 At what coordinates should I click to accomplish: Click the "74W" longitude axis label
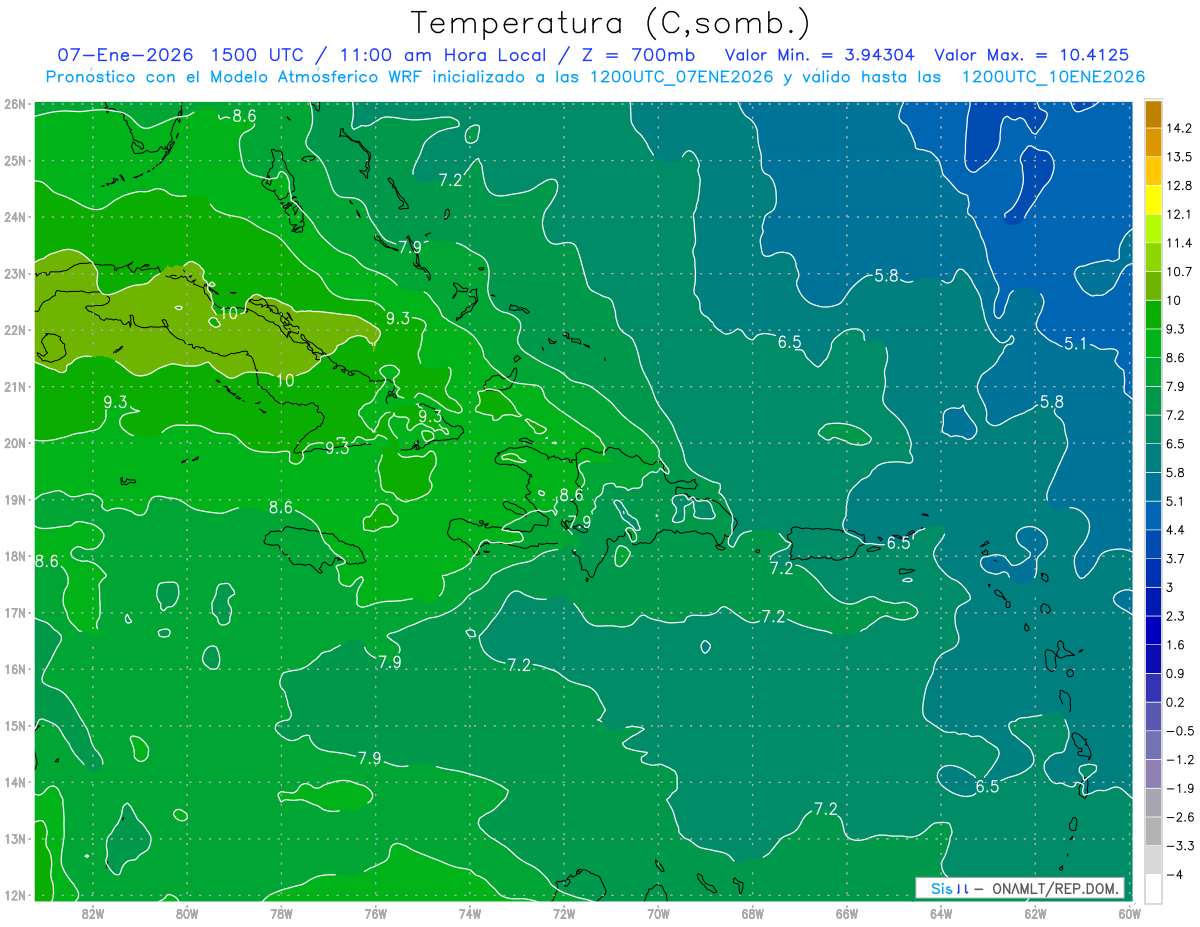[x=470, y=913]
